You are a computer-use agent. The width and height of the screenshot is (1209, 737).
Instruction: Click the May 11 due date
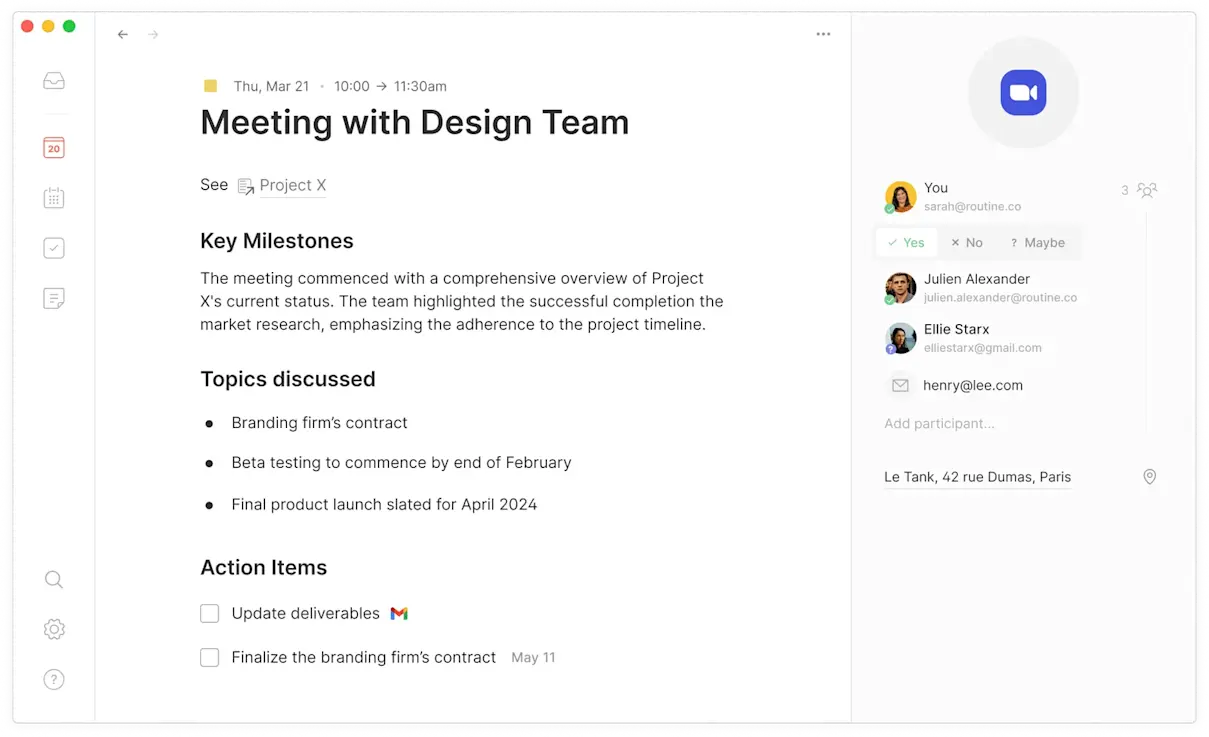click(533, 658)
